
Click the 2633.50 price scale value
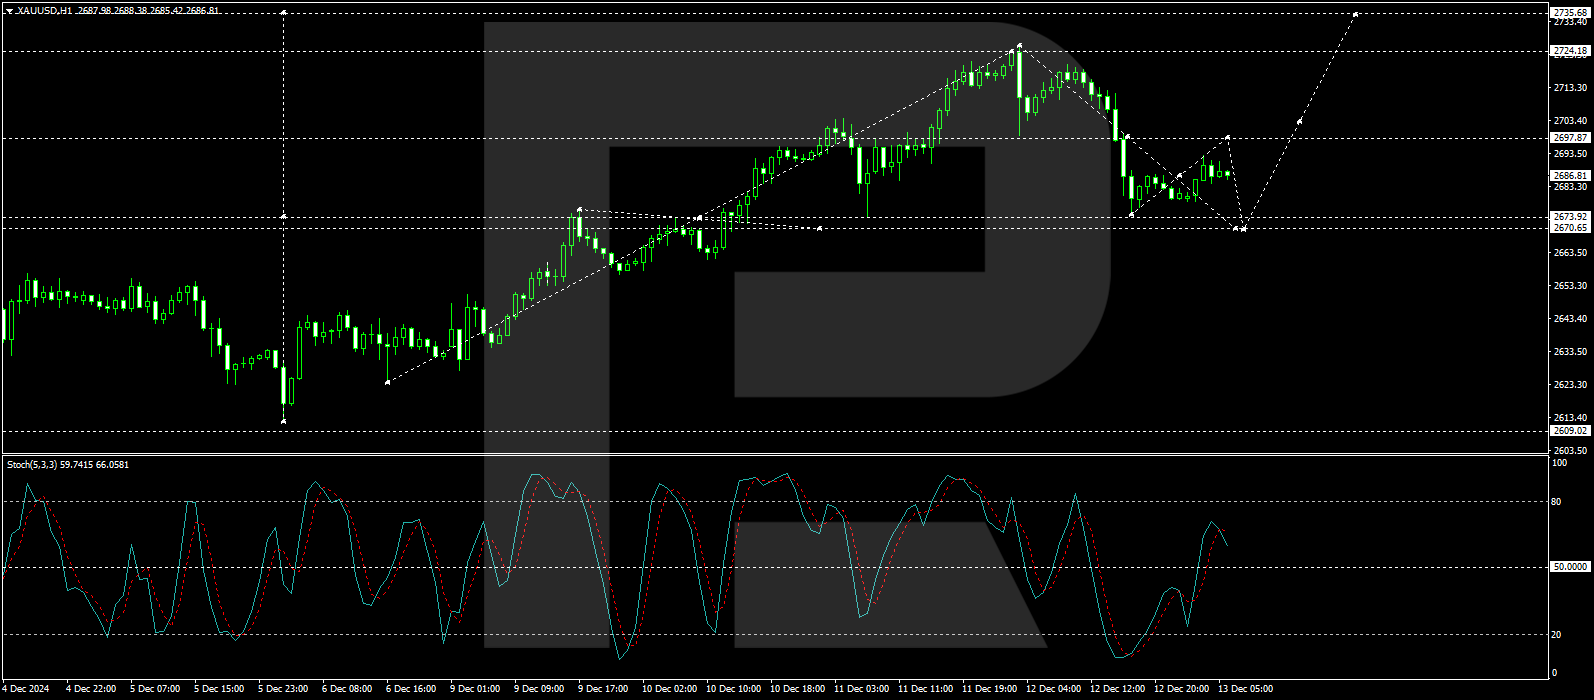pyautogui.click(x=1569, y=352)
